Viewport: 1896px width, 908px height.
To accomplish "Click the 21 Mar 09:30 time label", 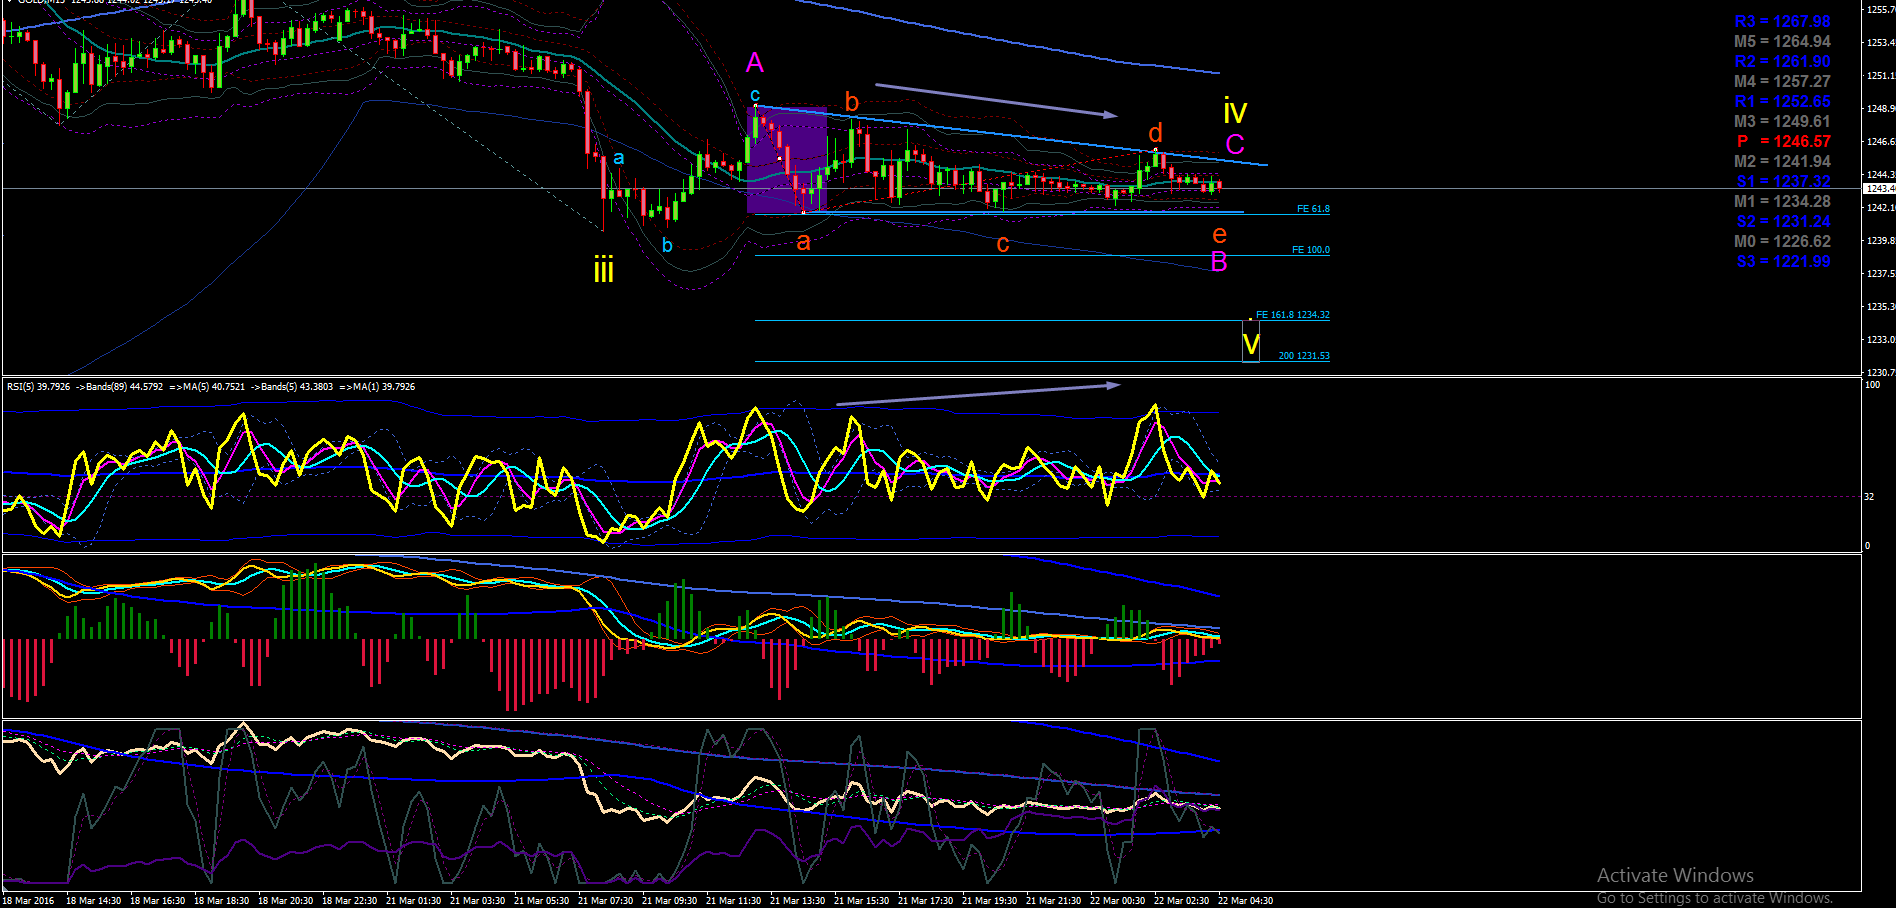I will tap(670, 901).
